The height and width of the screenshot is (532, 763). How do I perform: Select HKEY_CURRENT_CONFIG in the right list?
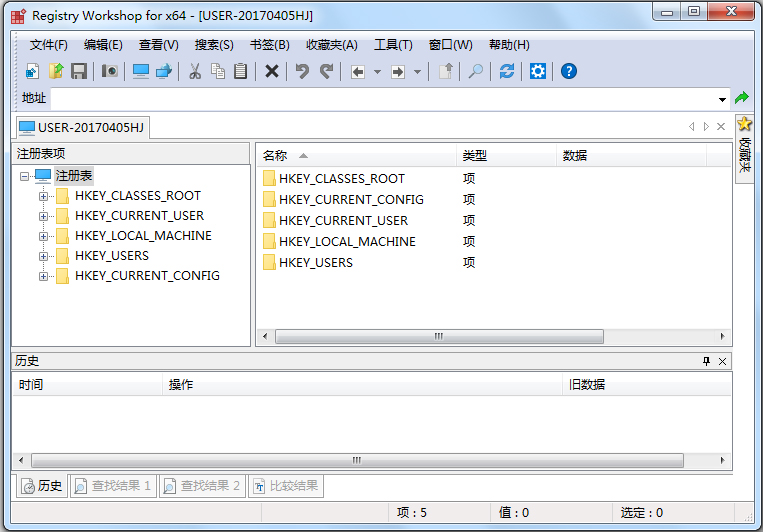(x=350, y=199)
